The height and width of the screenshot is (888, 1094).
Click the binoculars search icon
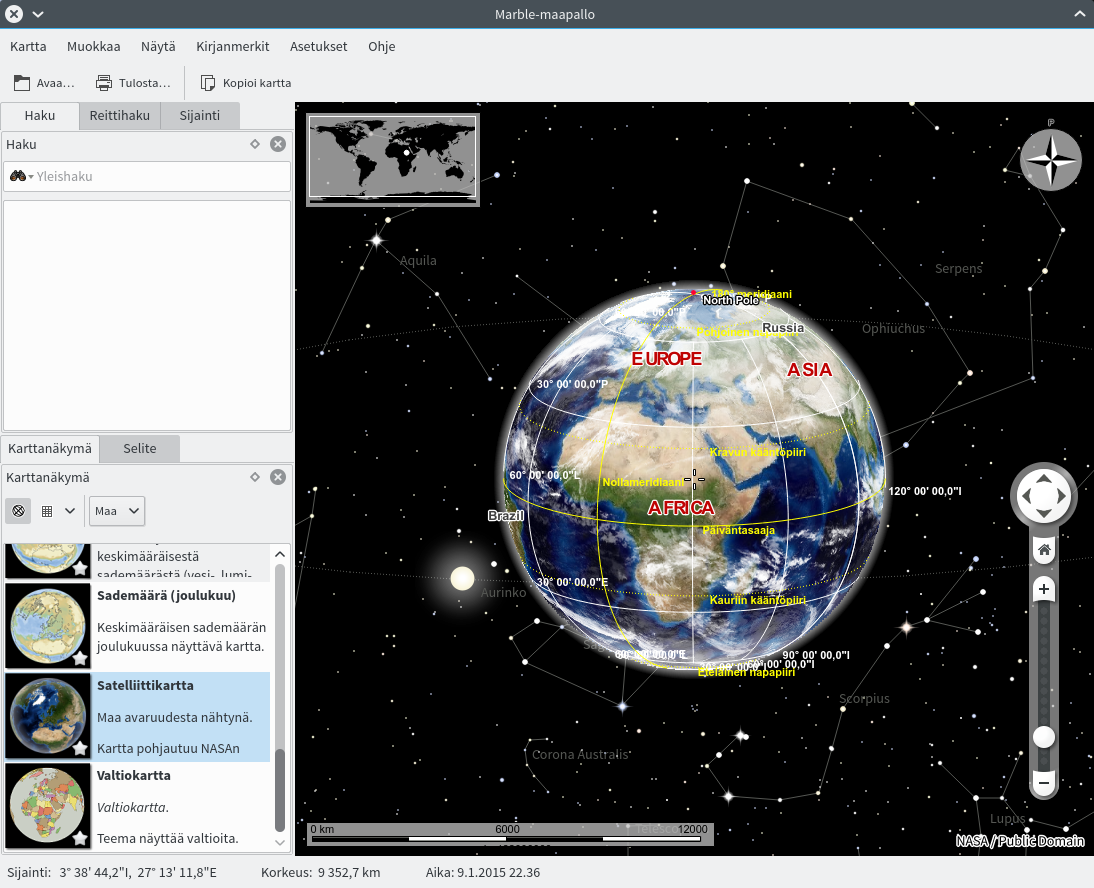point(18,177)
